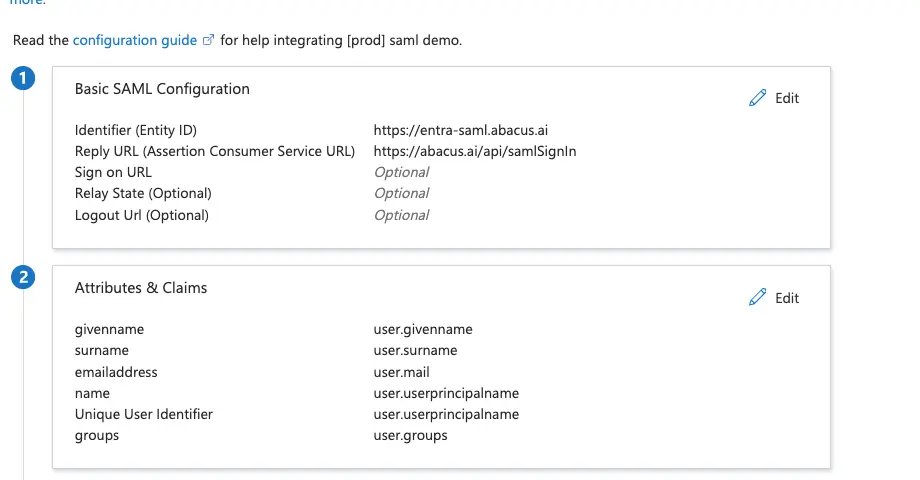Click the Optional value for Logout Url

(401, 215)
